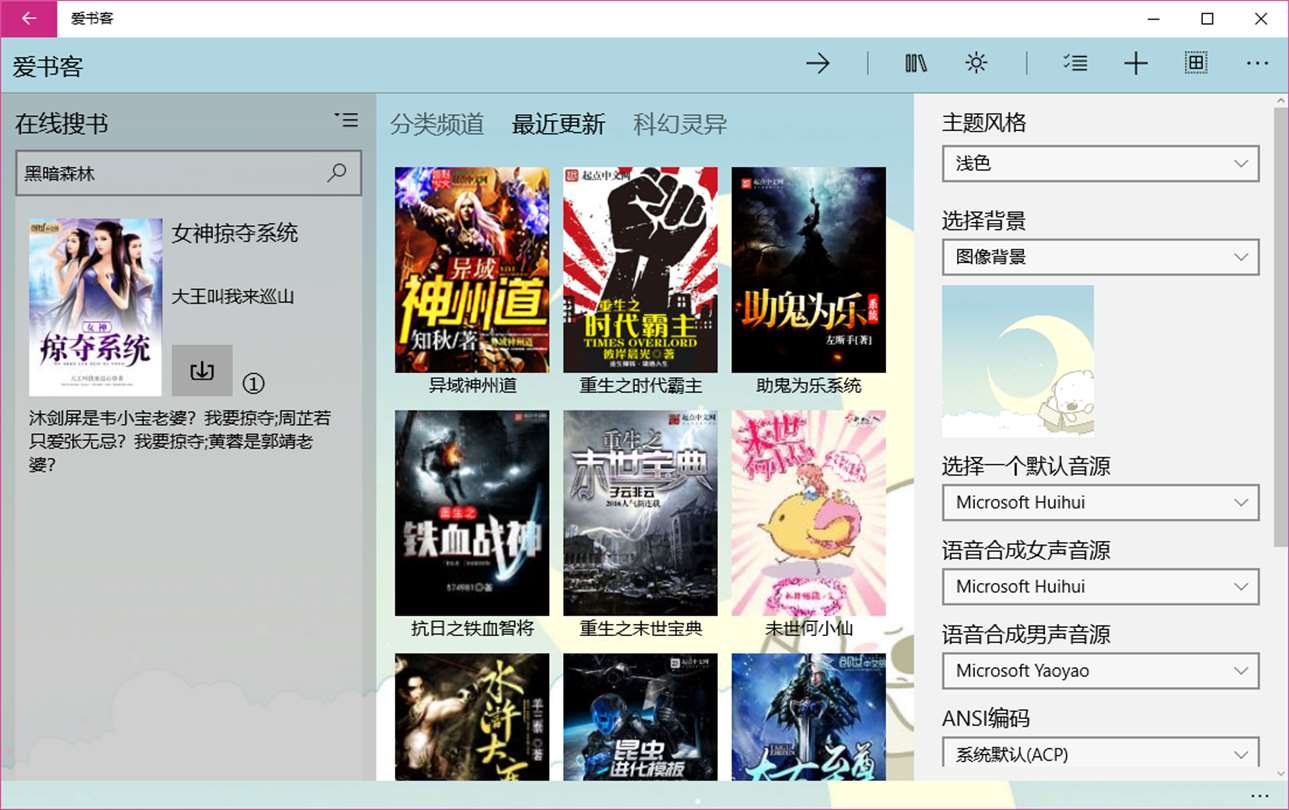Switch to the 最近更新 tab
Image resolution: width=1289 pixels, height=810 pixels.
(x=559, y=124)
